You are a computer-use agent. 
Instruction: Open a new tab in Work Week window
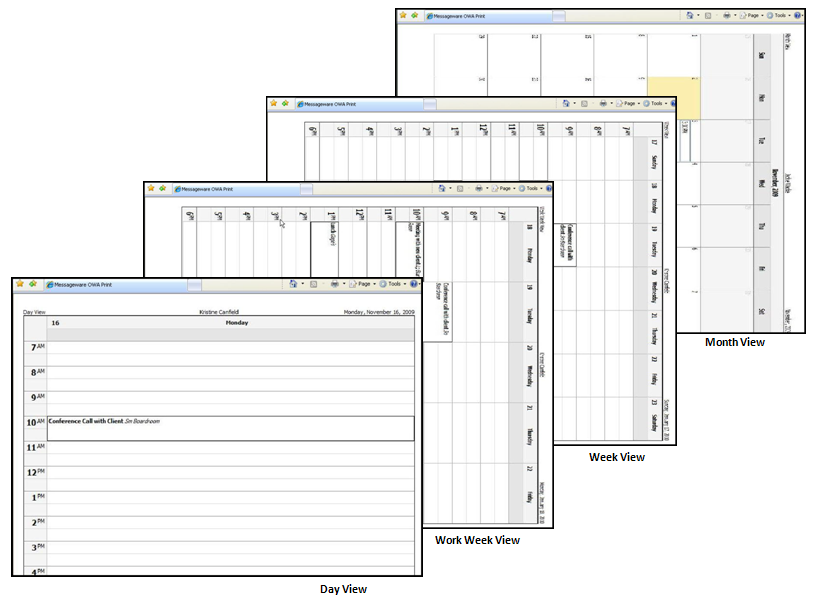click(x=307, y=189)
